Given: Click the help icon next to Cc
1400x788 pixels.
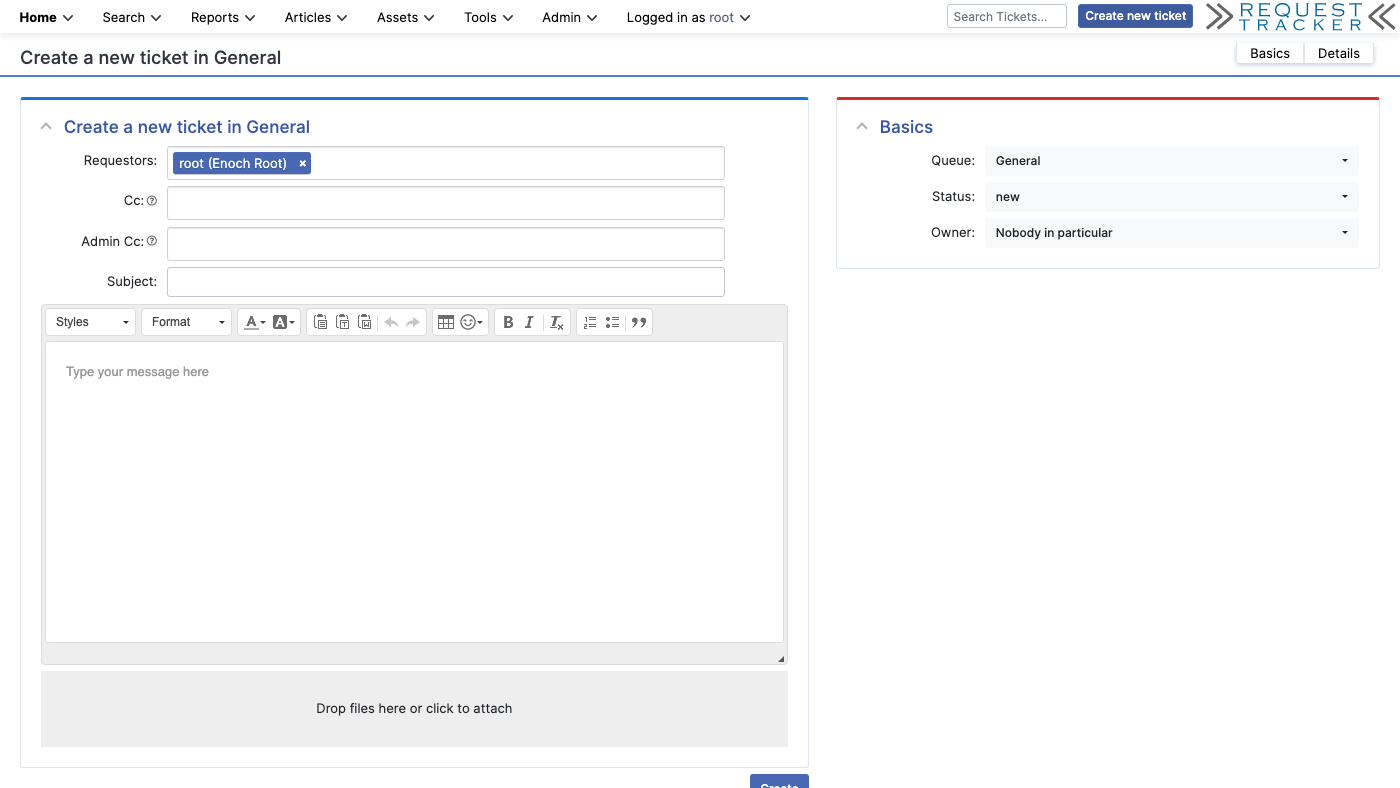Looking at the screenshot, I should pyautogui.click(x=152, y=201).
